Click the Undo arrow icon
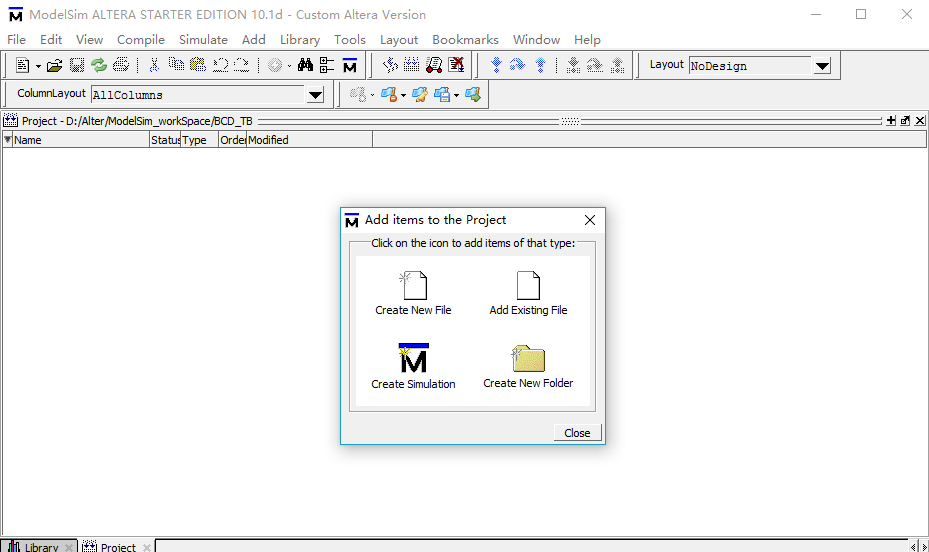The width and height of the screenshot is (929, 552). [x=220, y=65]
